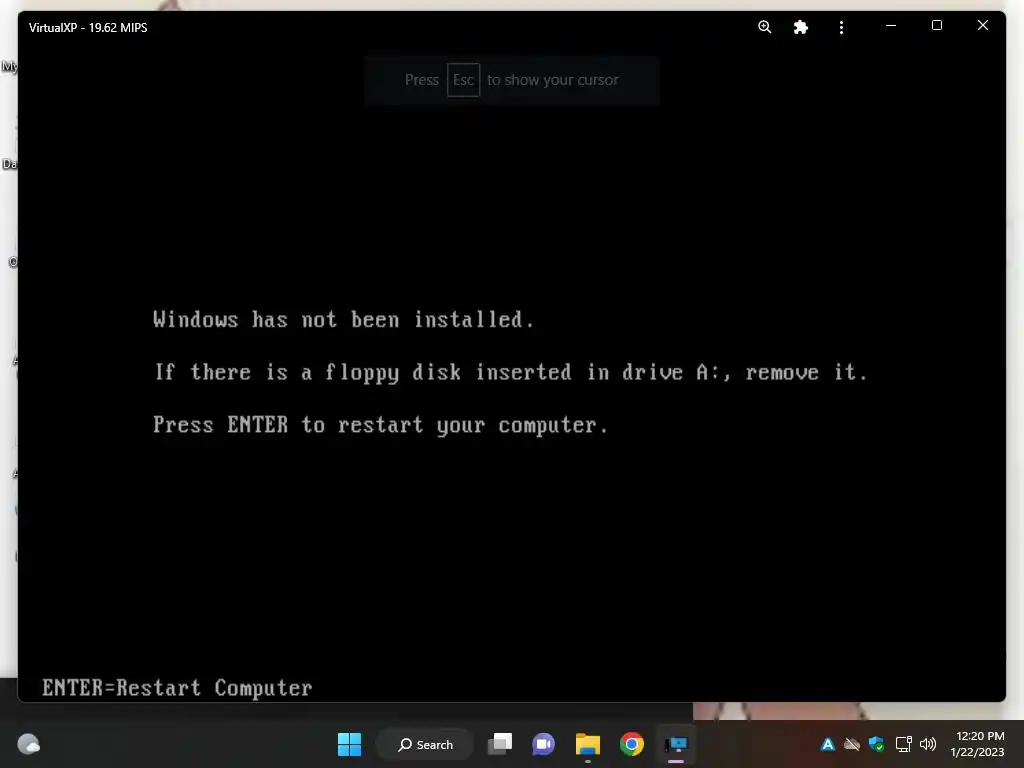Open Task View from the taskbar
The image size is (1024, 768).
[x=500, y=744]
